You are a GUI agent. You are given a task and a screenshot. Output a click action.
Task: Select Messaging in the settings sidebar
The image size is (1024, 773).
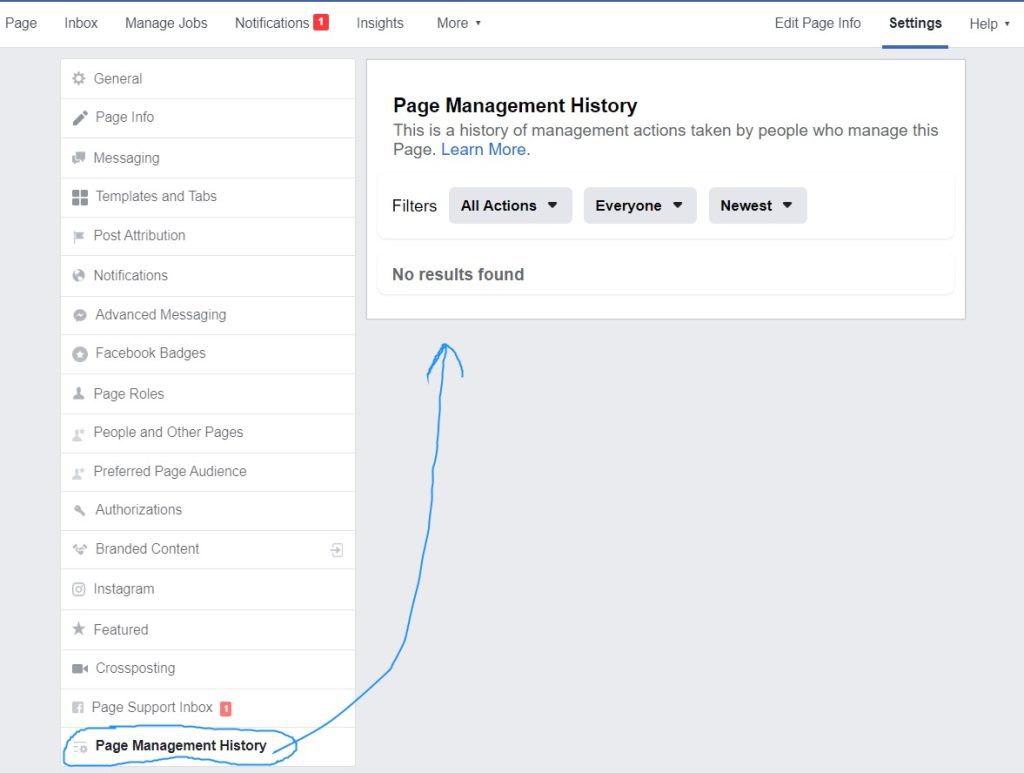click(208, 158)
